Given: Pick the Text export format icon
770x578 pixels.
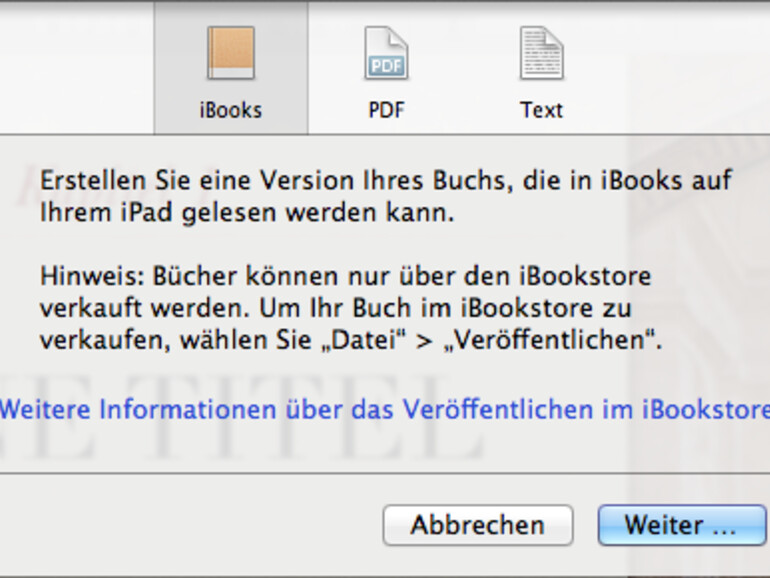Looking at the screenshot, I should (542, 53).
